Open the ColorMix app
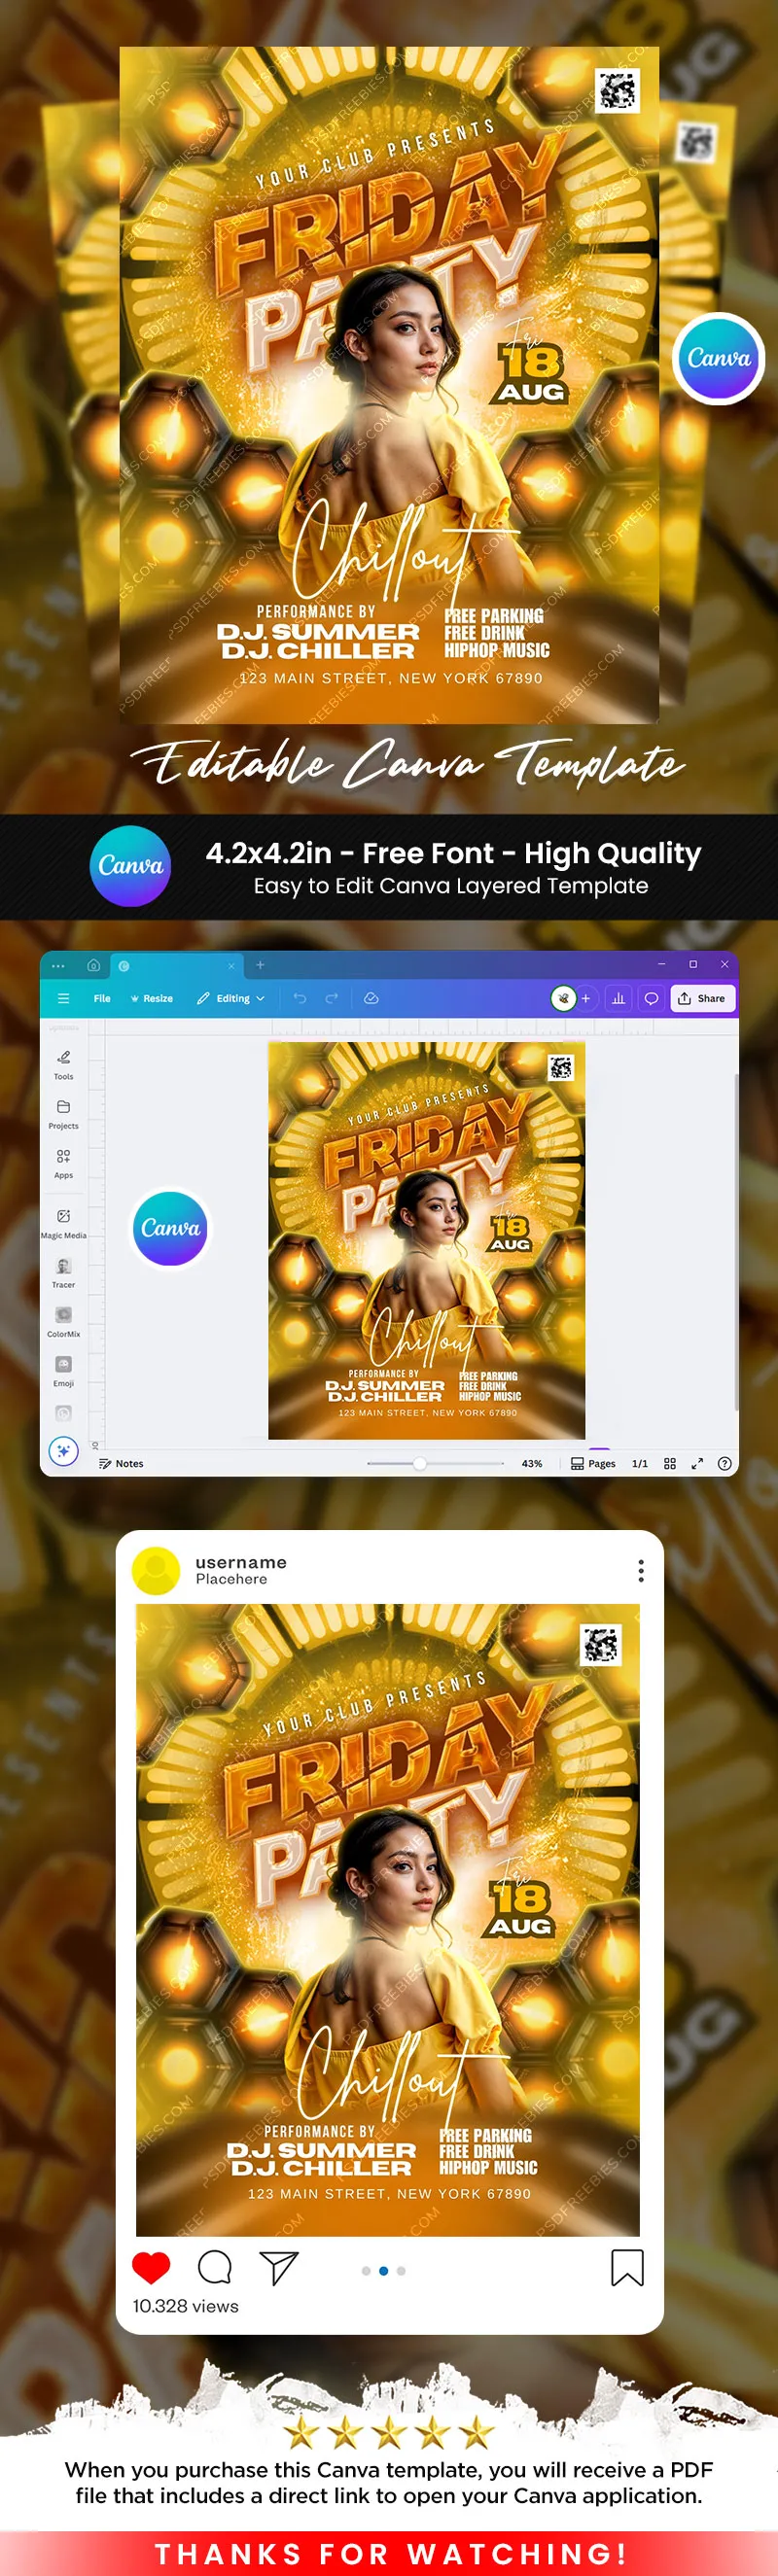 (x=63, y=1320)
